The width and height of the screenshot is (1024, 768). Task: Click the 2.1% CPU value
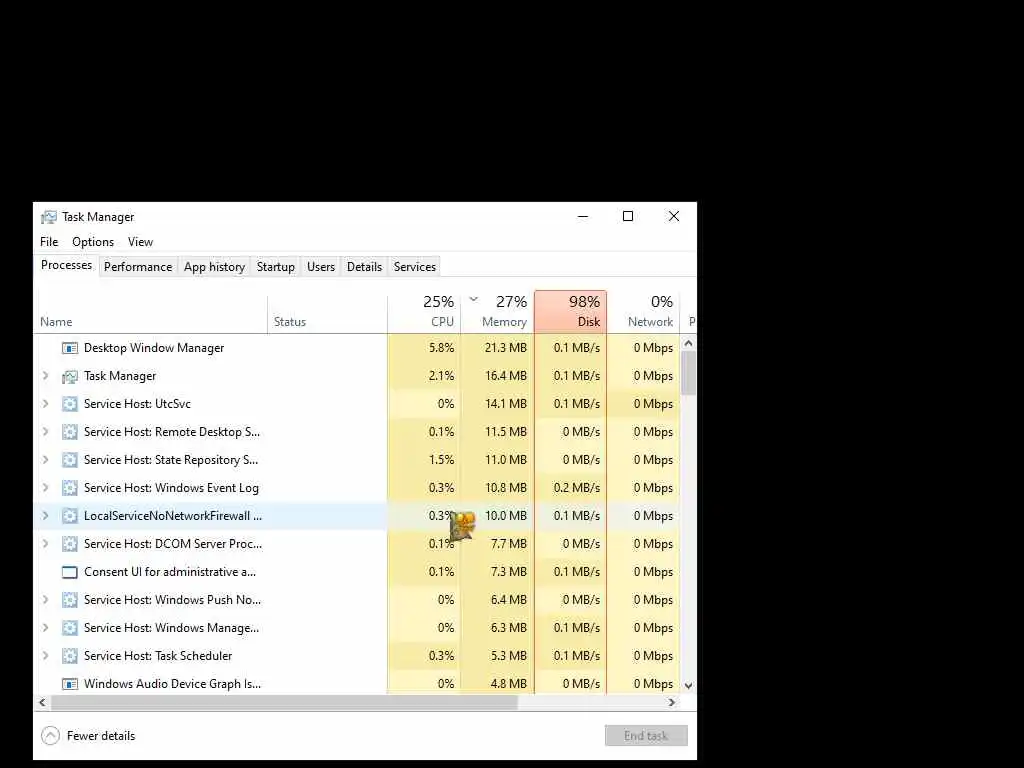point(441,376)
